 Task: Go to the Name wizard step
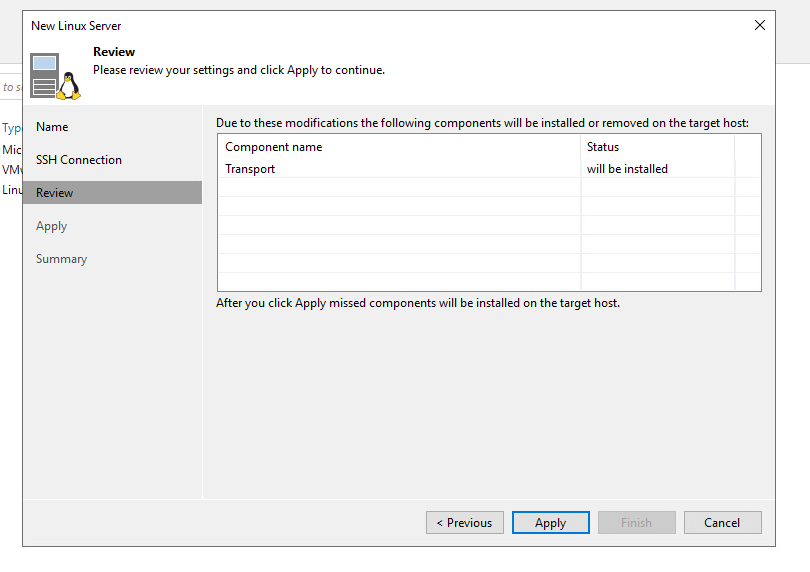coord(52,127)
